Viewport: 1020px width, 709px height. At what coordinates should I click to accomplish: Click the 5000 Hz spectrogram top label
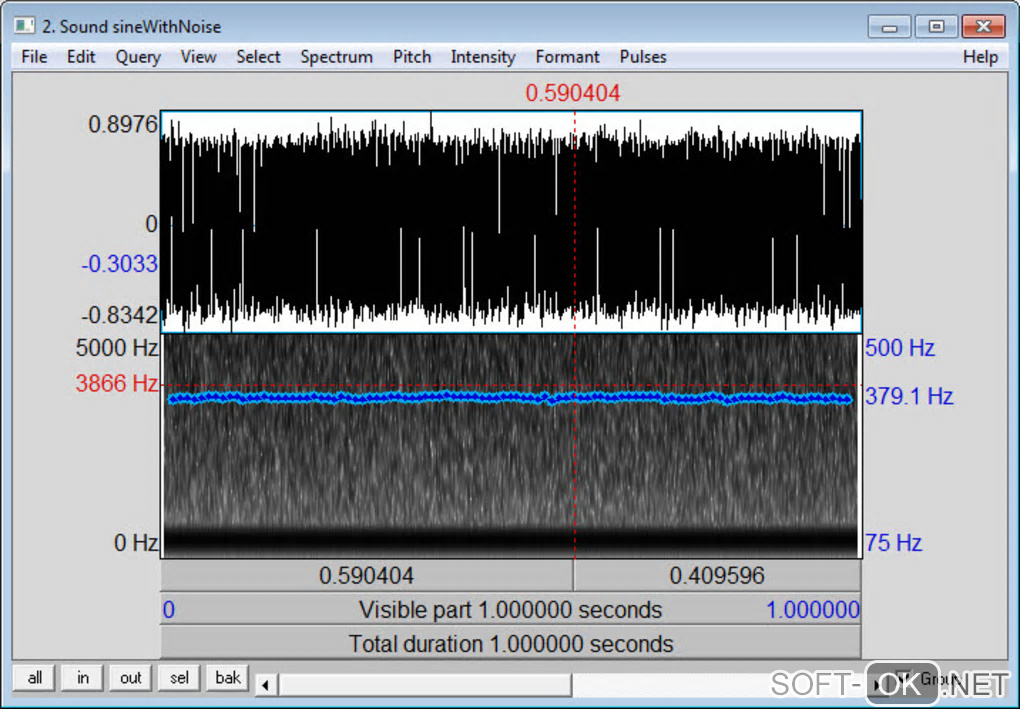coord(116,348)
